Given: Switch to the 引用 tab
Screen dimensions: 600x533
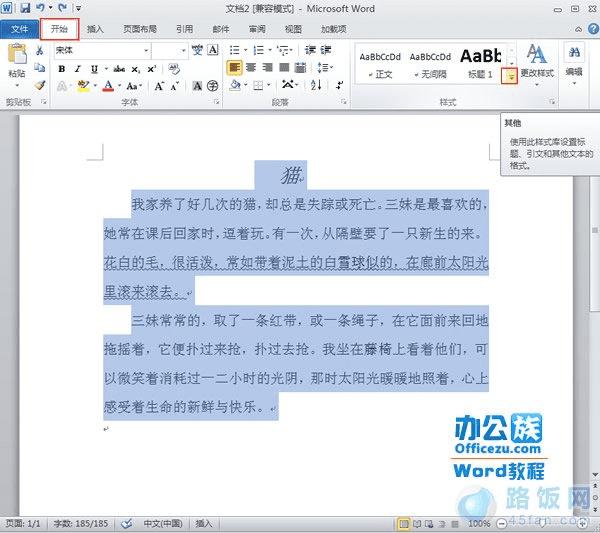Looking at the screenshot, I should pos(184,29).
